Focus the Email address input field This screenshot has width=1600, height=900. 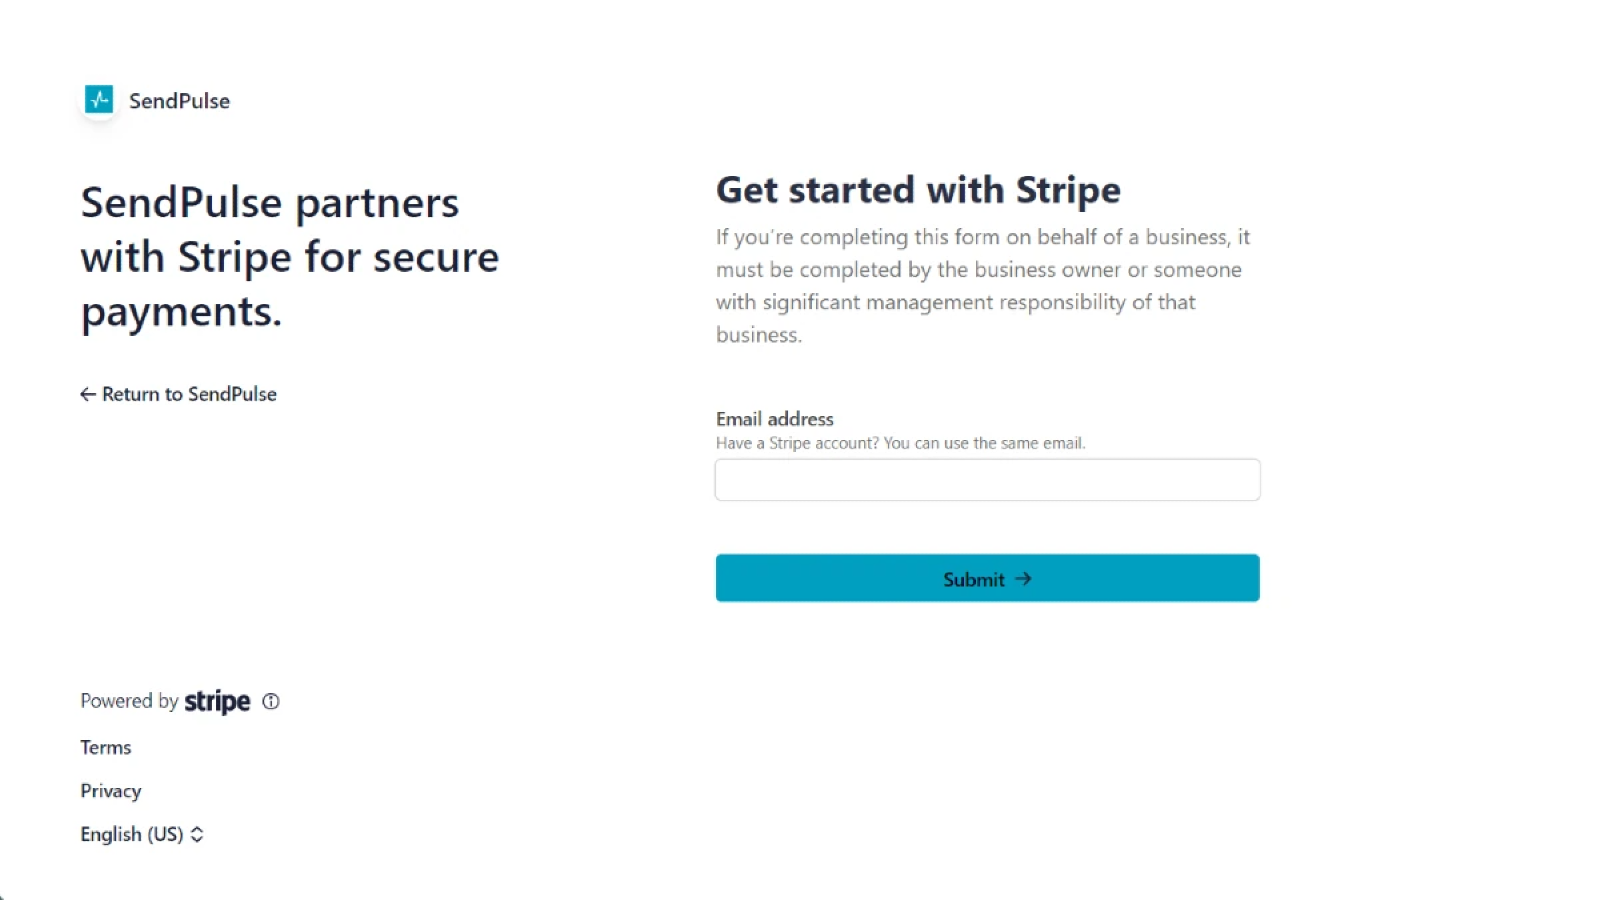pos(987,480)
